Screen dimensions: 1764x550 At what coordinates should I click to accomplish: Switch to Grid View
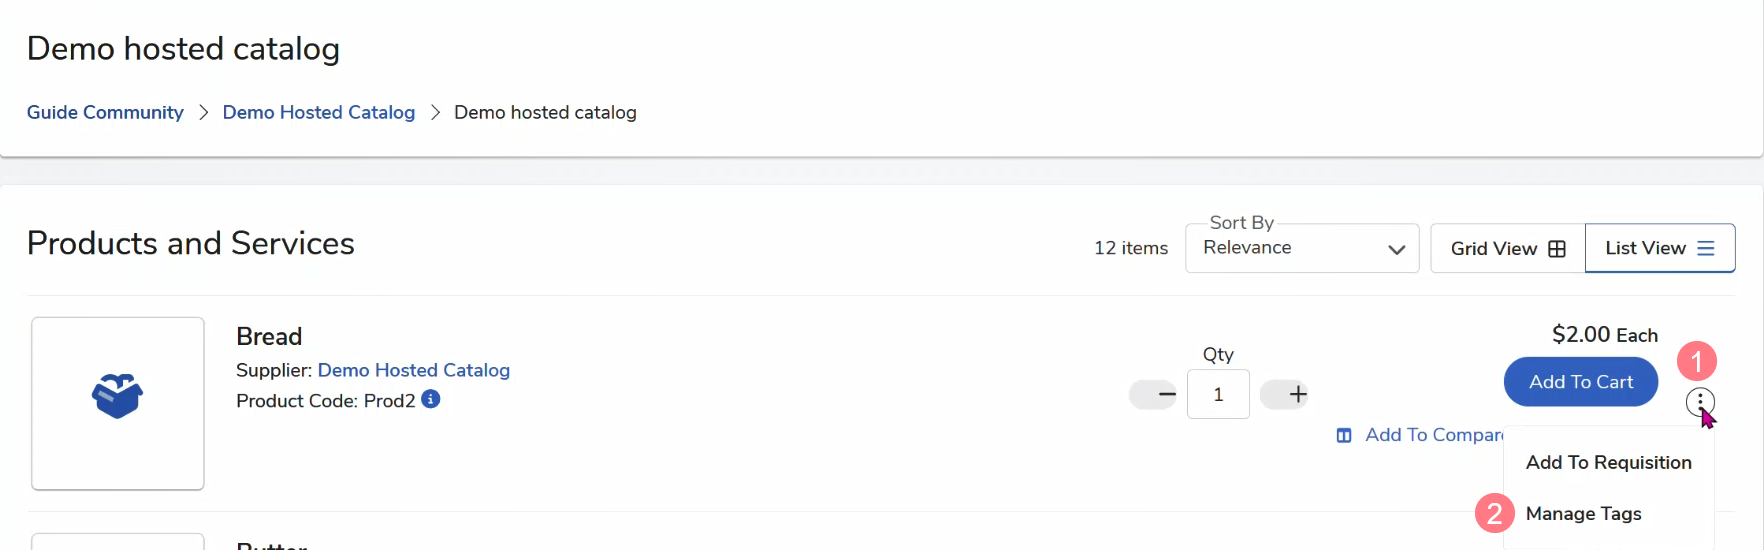point(1507,248)
